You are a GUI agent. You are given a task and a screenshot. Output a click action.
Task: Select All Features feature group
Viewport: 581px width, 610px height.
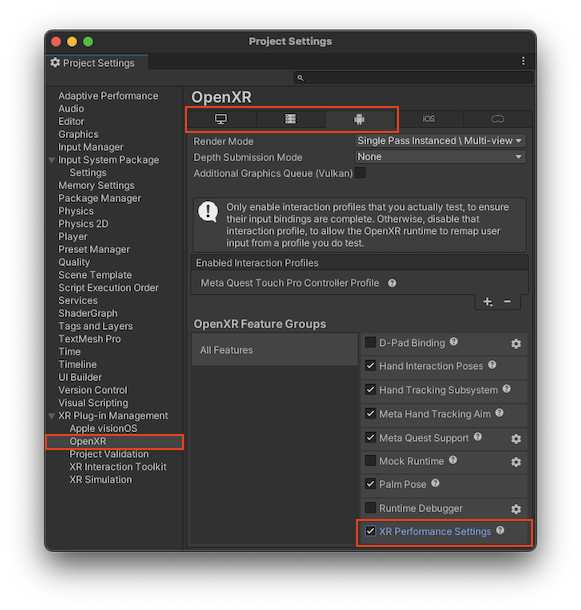point(275,350)
